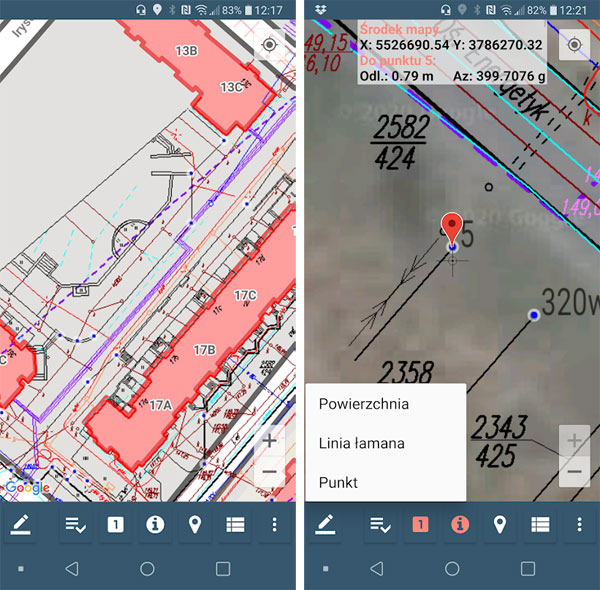The image size is (600, 590).
Task: Tap building label 13B on left map
Action: click(186, 51)
